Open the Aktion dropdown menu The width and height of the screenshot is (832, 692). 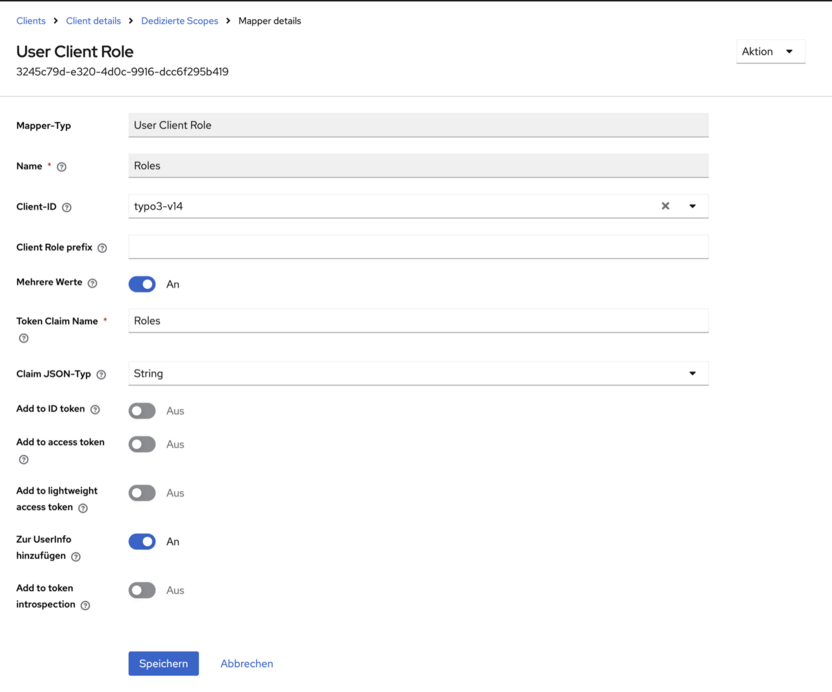point(770,51)
